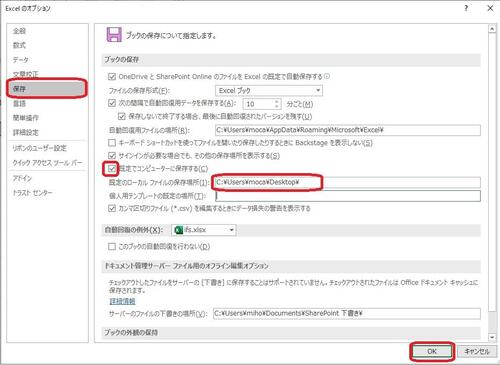Toggle show other save locations checkbox
Viewport: 500px width, 365px height.
[x=112, y=155]
